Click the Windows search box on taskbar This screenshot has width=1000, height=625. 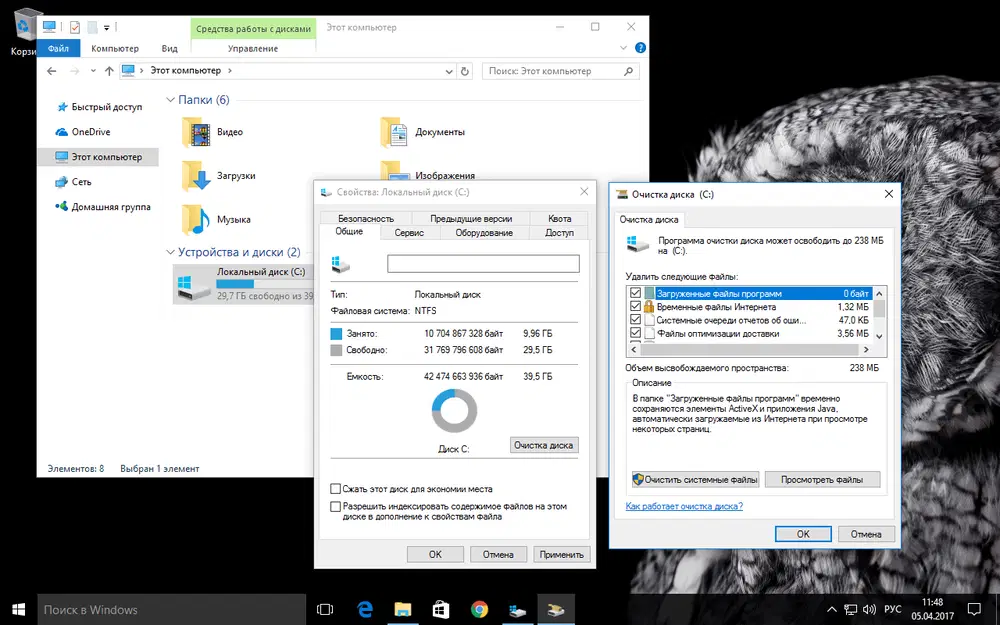[172, 610]
